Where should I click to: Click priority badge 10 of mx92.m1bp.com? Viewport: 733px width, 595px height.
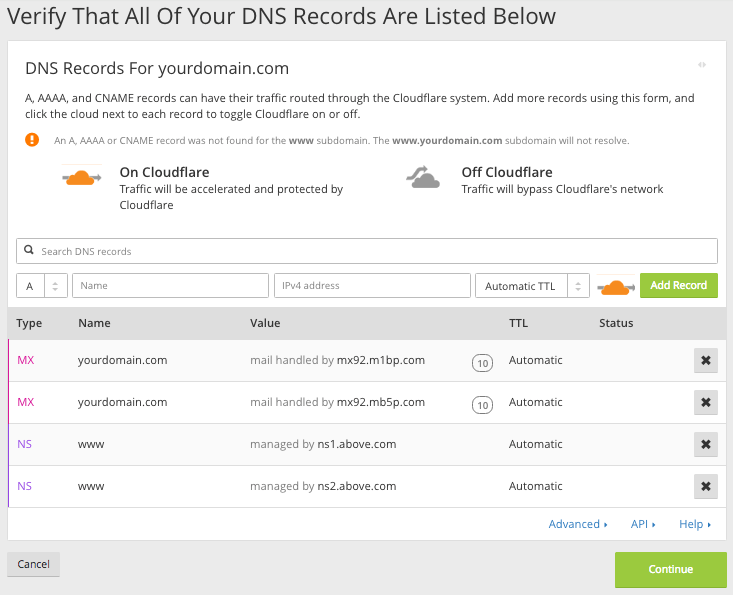(x=482, y=363)
